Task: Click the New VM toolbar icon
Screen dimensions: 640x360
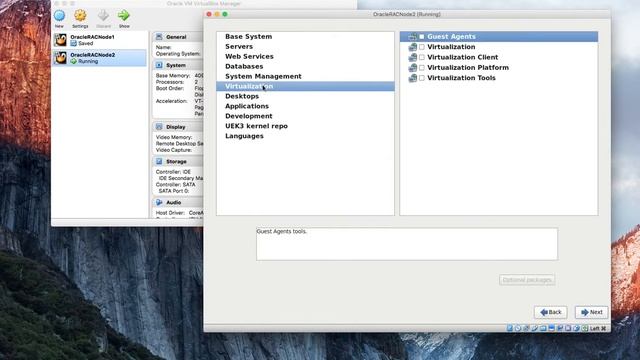Action: coord(60,16)
